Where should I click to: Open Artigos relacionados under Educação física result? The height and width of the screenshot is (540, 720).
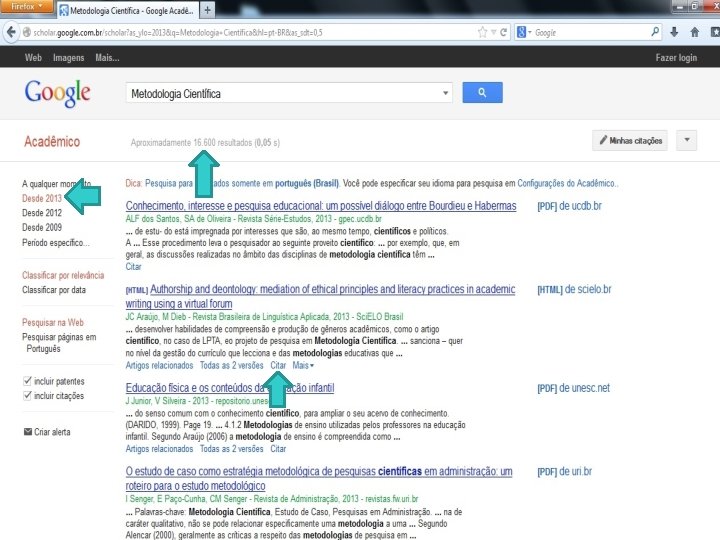click(159, 449)
